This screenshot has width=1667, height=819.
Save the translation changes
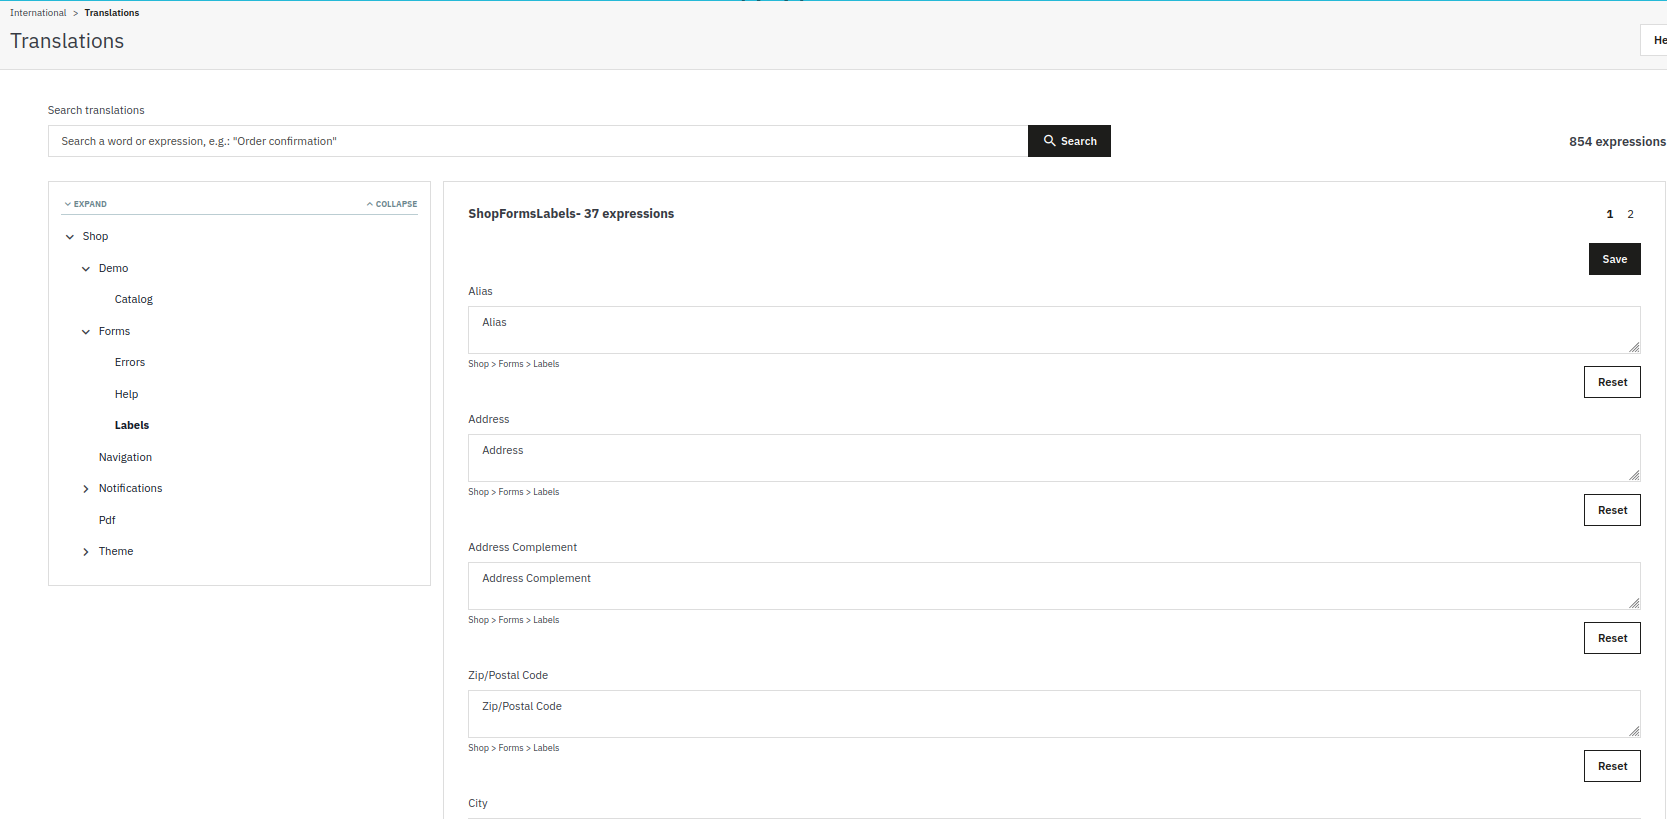pos(1614,259)
